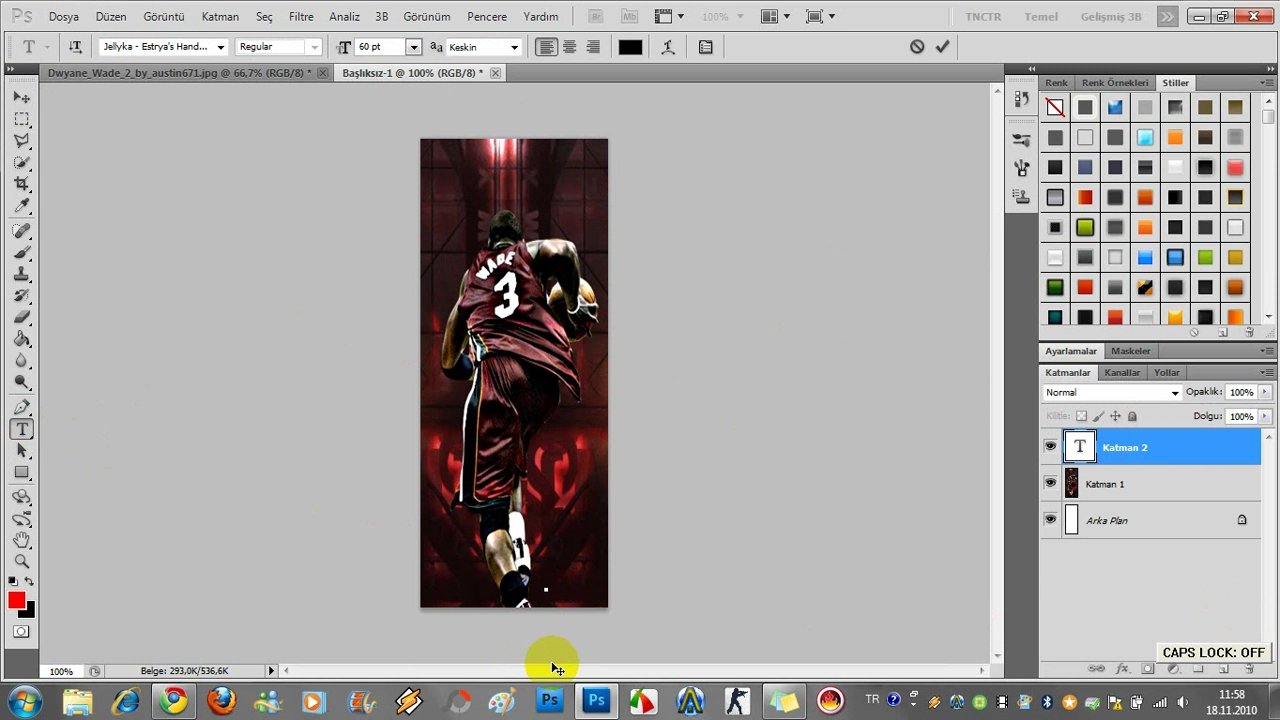Select the Eyedropper tool

click(22, 206)
